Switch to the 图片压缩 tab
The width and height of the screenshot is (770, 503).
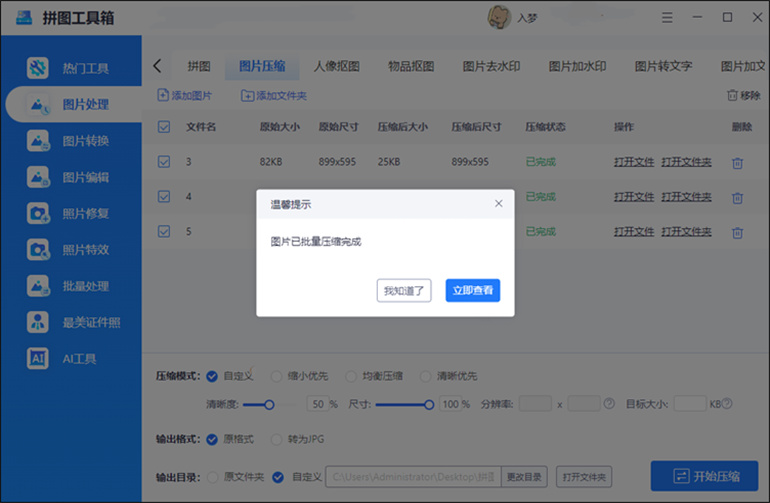[x=262, y=66]
